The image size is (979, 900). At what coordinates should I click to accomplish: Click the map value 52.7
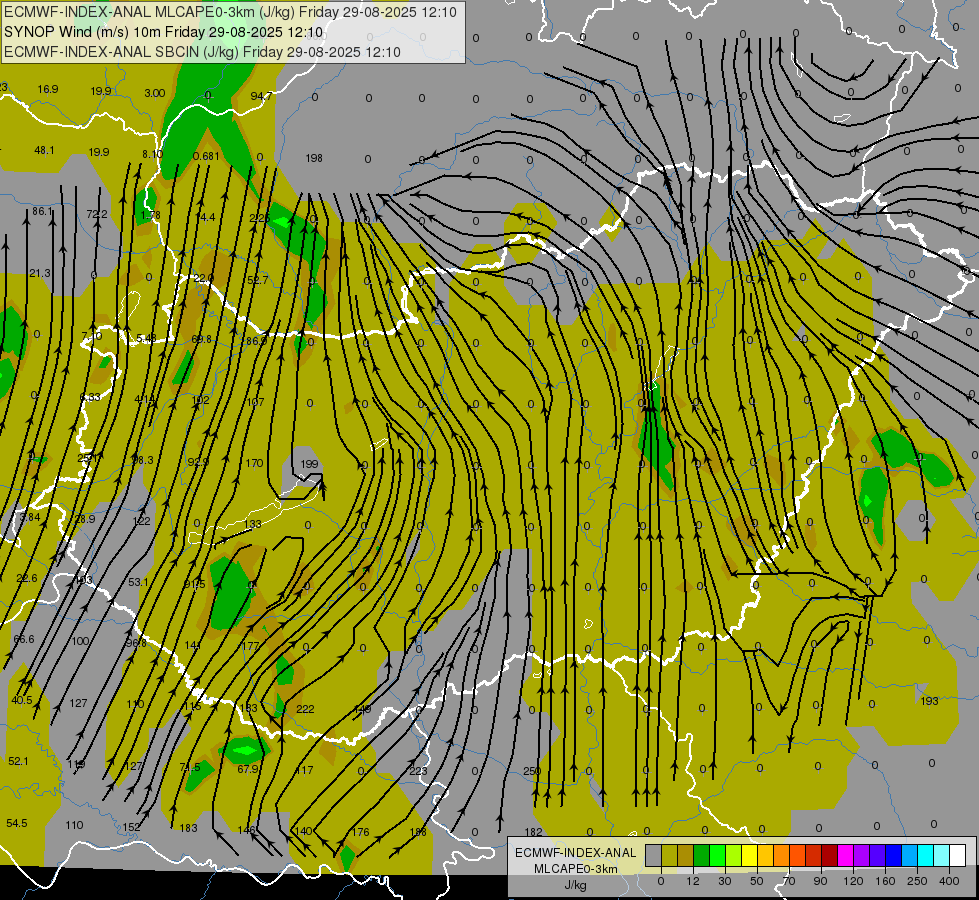click(257, 280)
